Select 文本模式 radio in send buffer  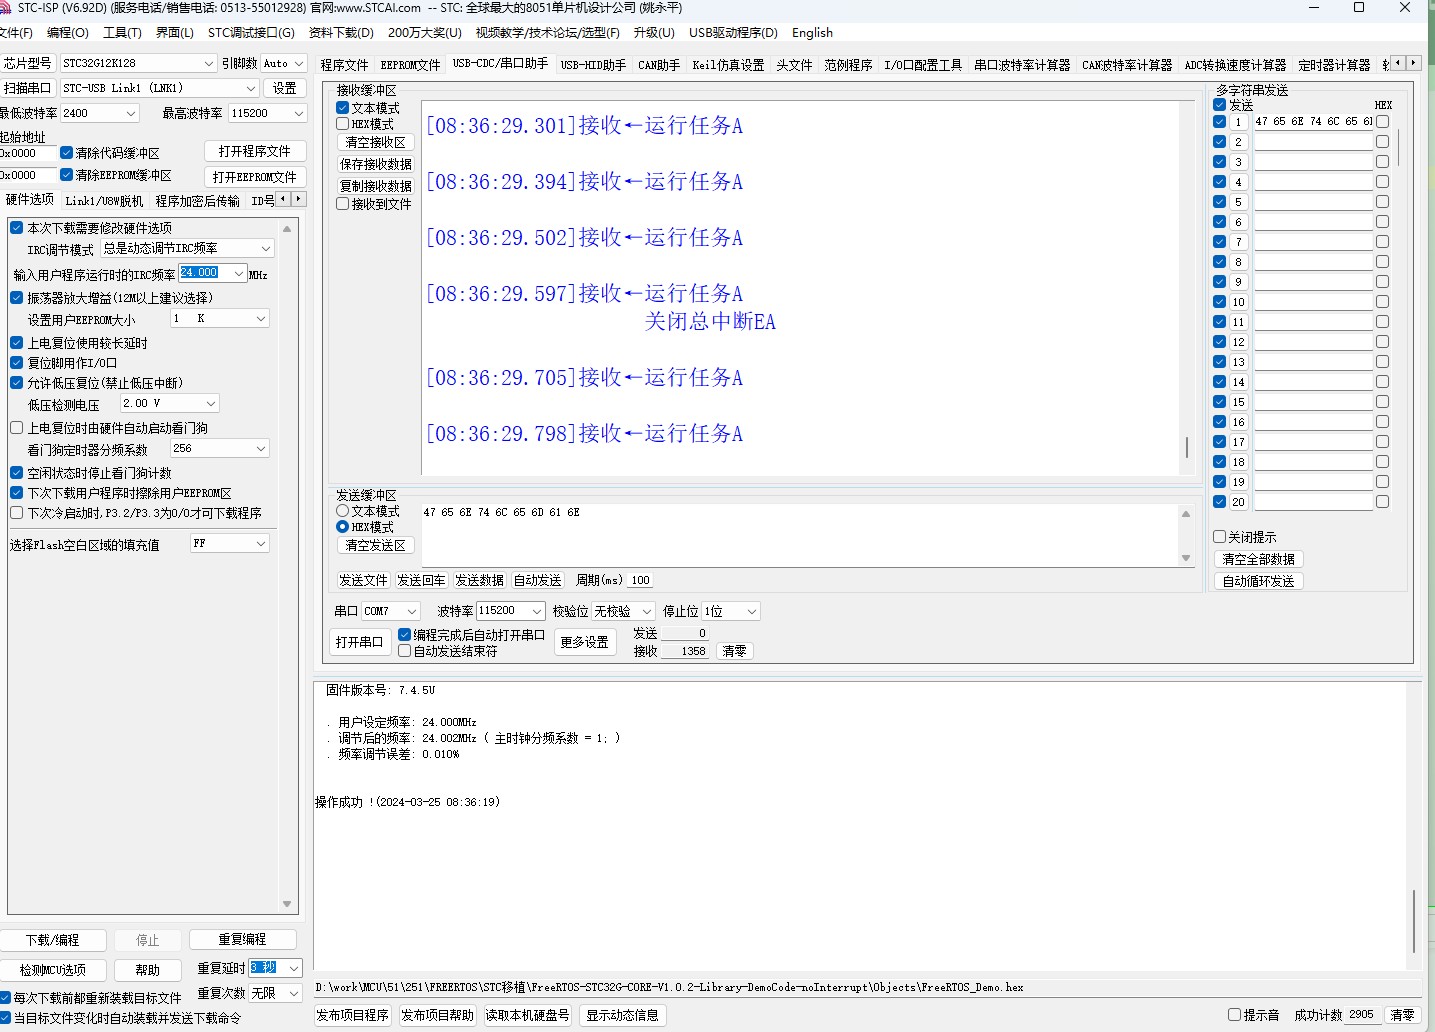[x=343, y=511]
